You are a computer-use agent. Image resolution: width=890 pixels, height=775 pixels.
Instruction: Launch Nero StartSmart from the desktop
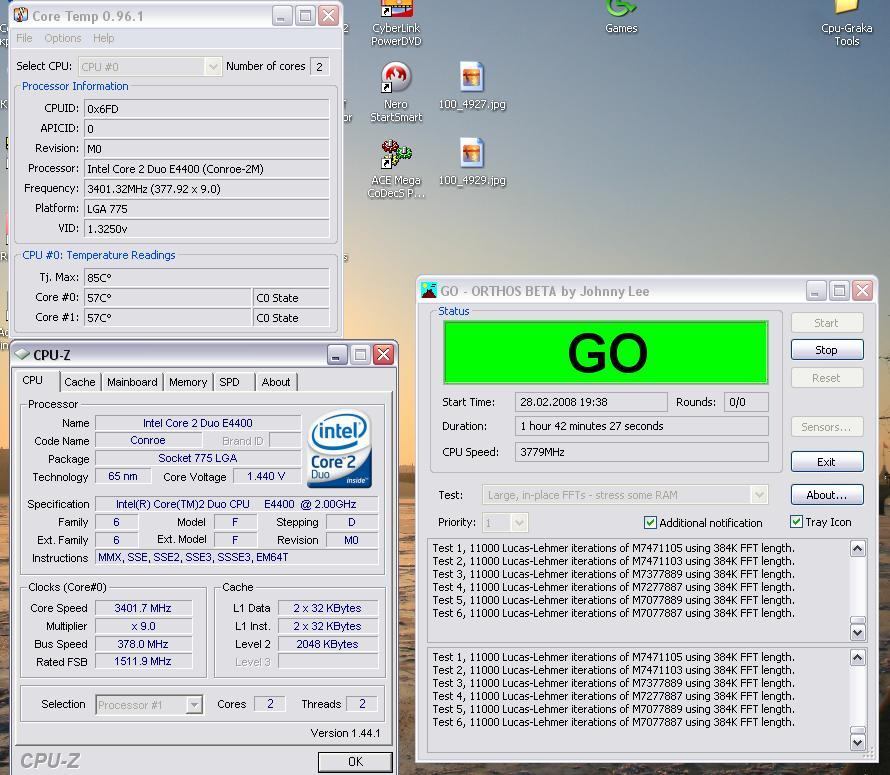[396, 93]
